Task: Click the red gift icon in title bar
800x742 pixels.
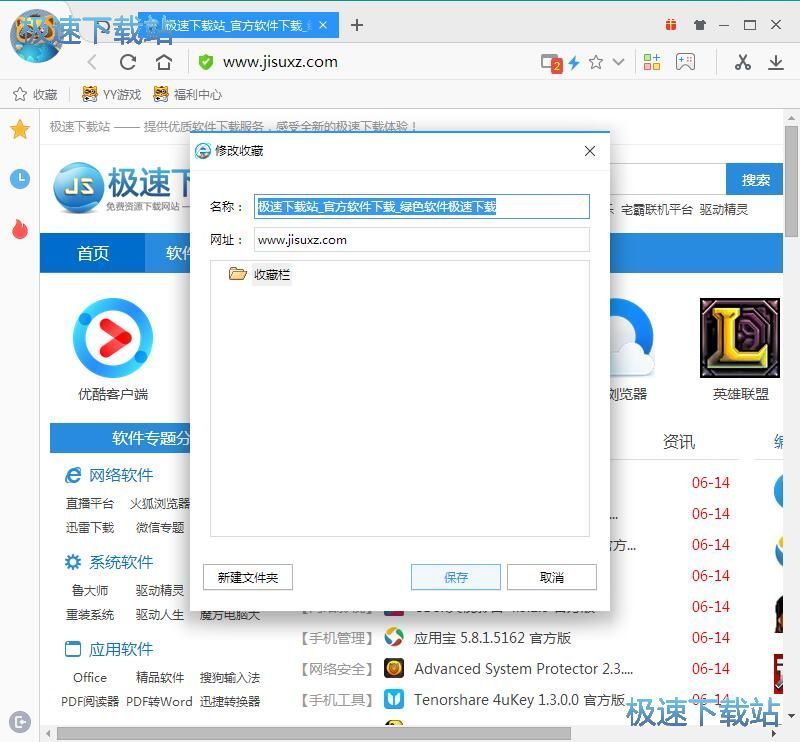Action: 671,24
